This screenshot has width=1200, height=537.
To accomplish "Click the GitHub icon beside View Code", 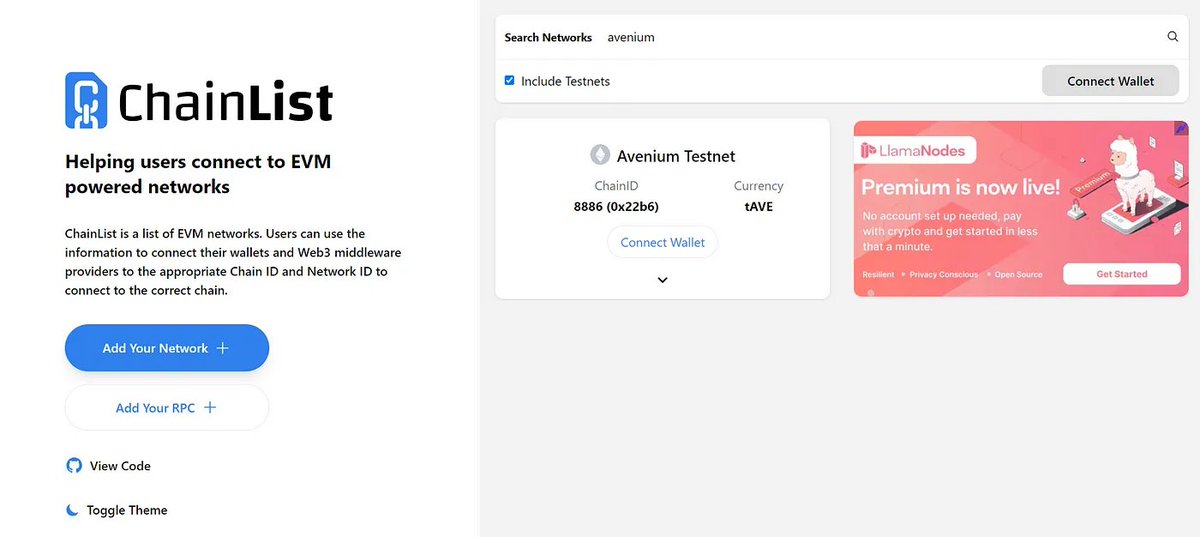I will click(x=73, y=466).
